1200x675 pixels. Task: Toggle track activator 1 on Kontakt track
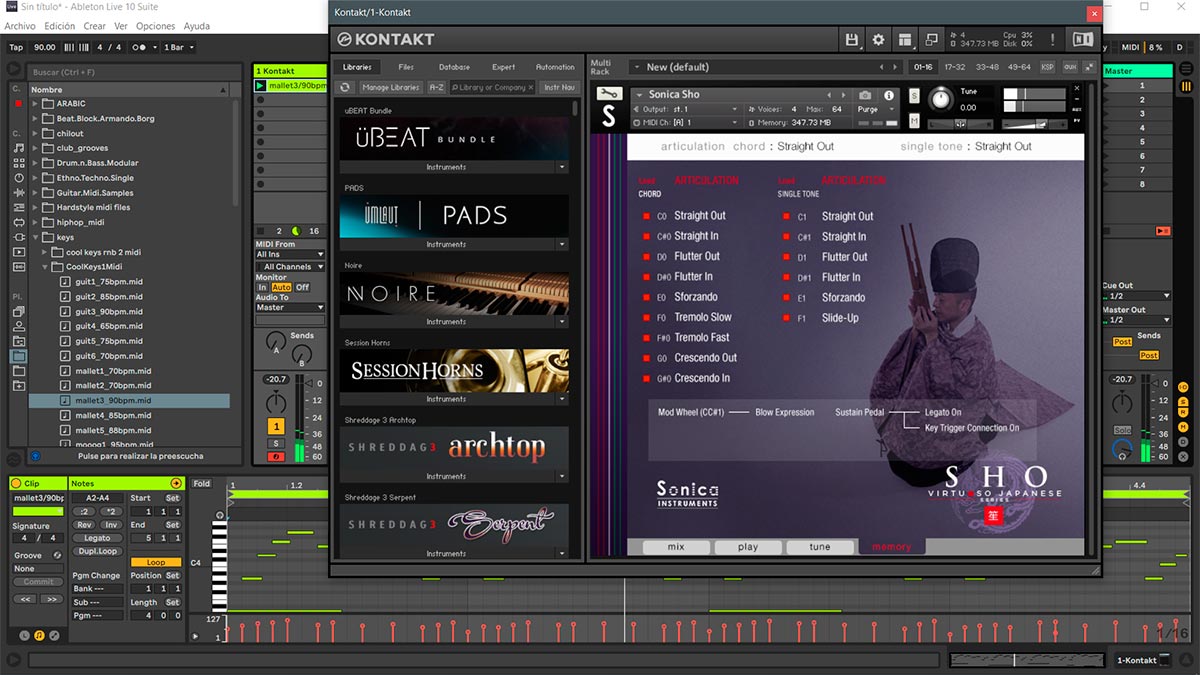(275, 427)
